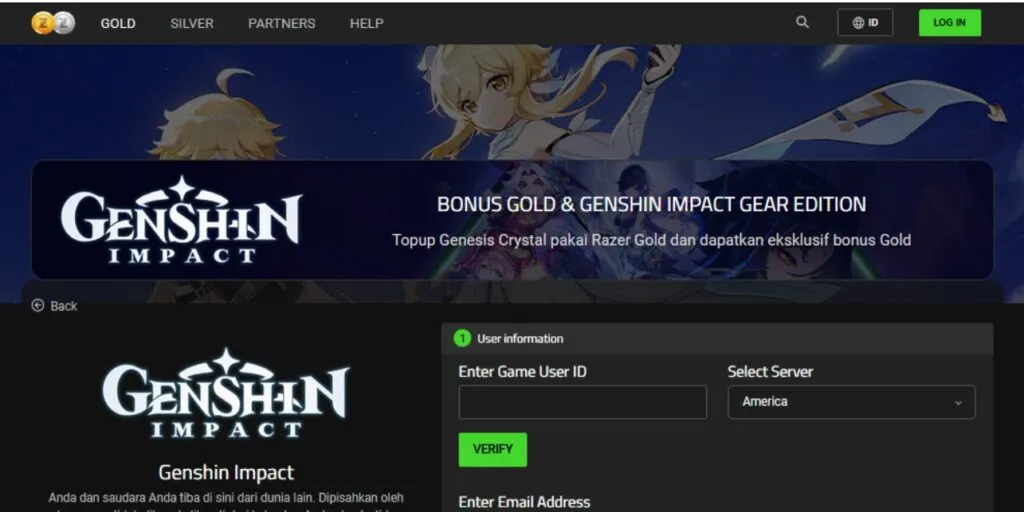Click the 'Topup Genesis Crystal' banner description

(x=651, y=240)
